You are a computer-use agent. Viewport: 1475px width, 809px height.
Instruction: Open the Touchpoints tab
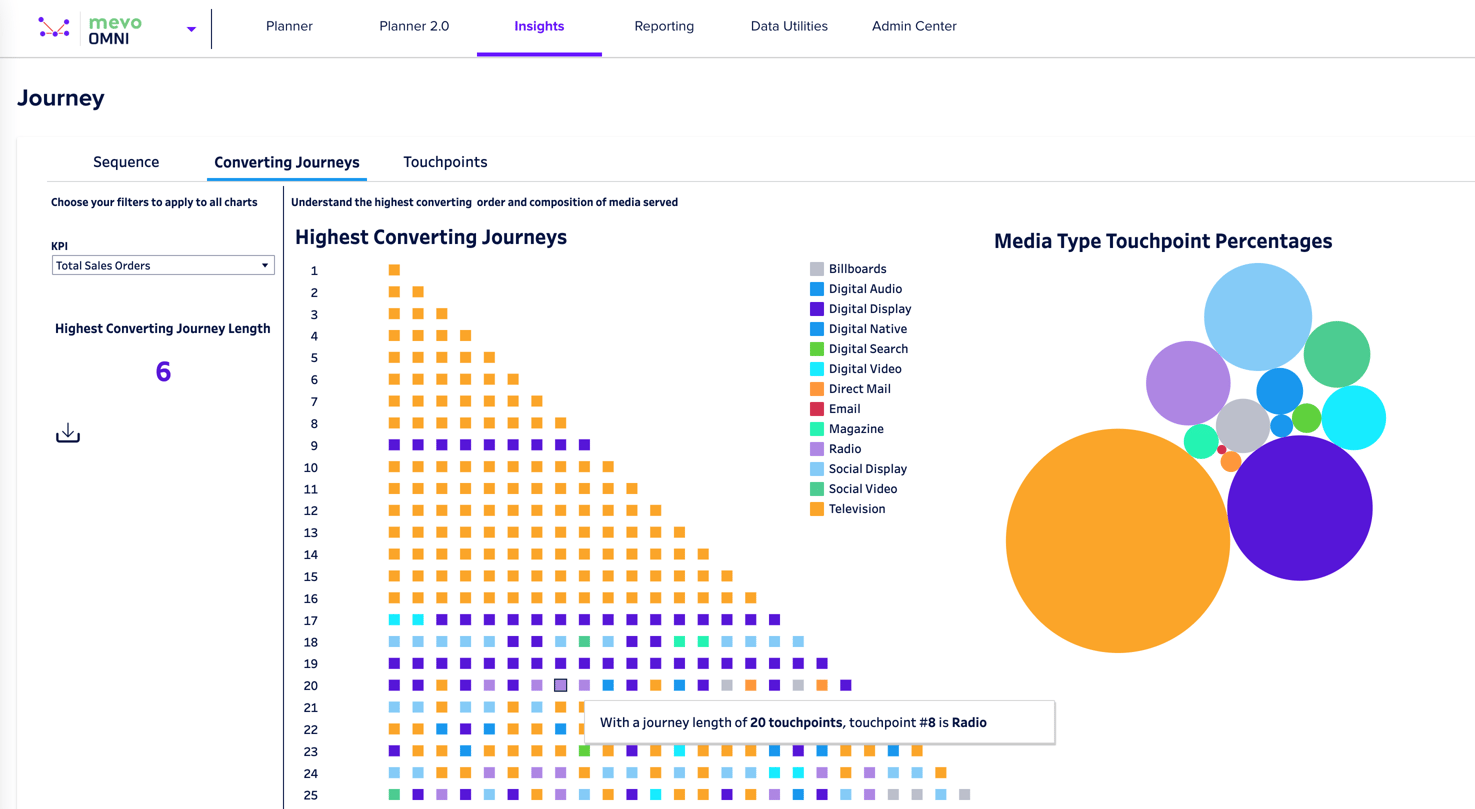point(445,161)
